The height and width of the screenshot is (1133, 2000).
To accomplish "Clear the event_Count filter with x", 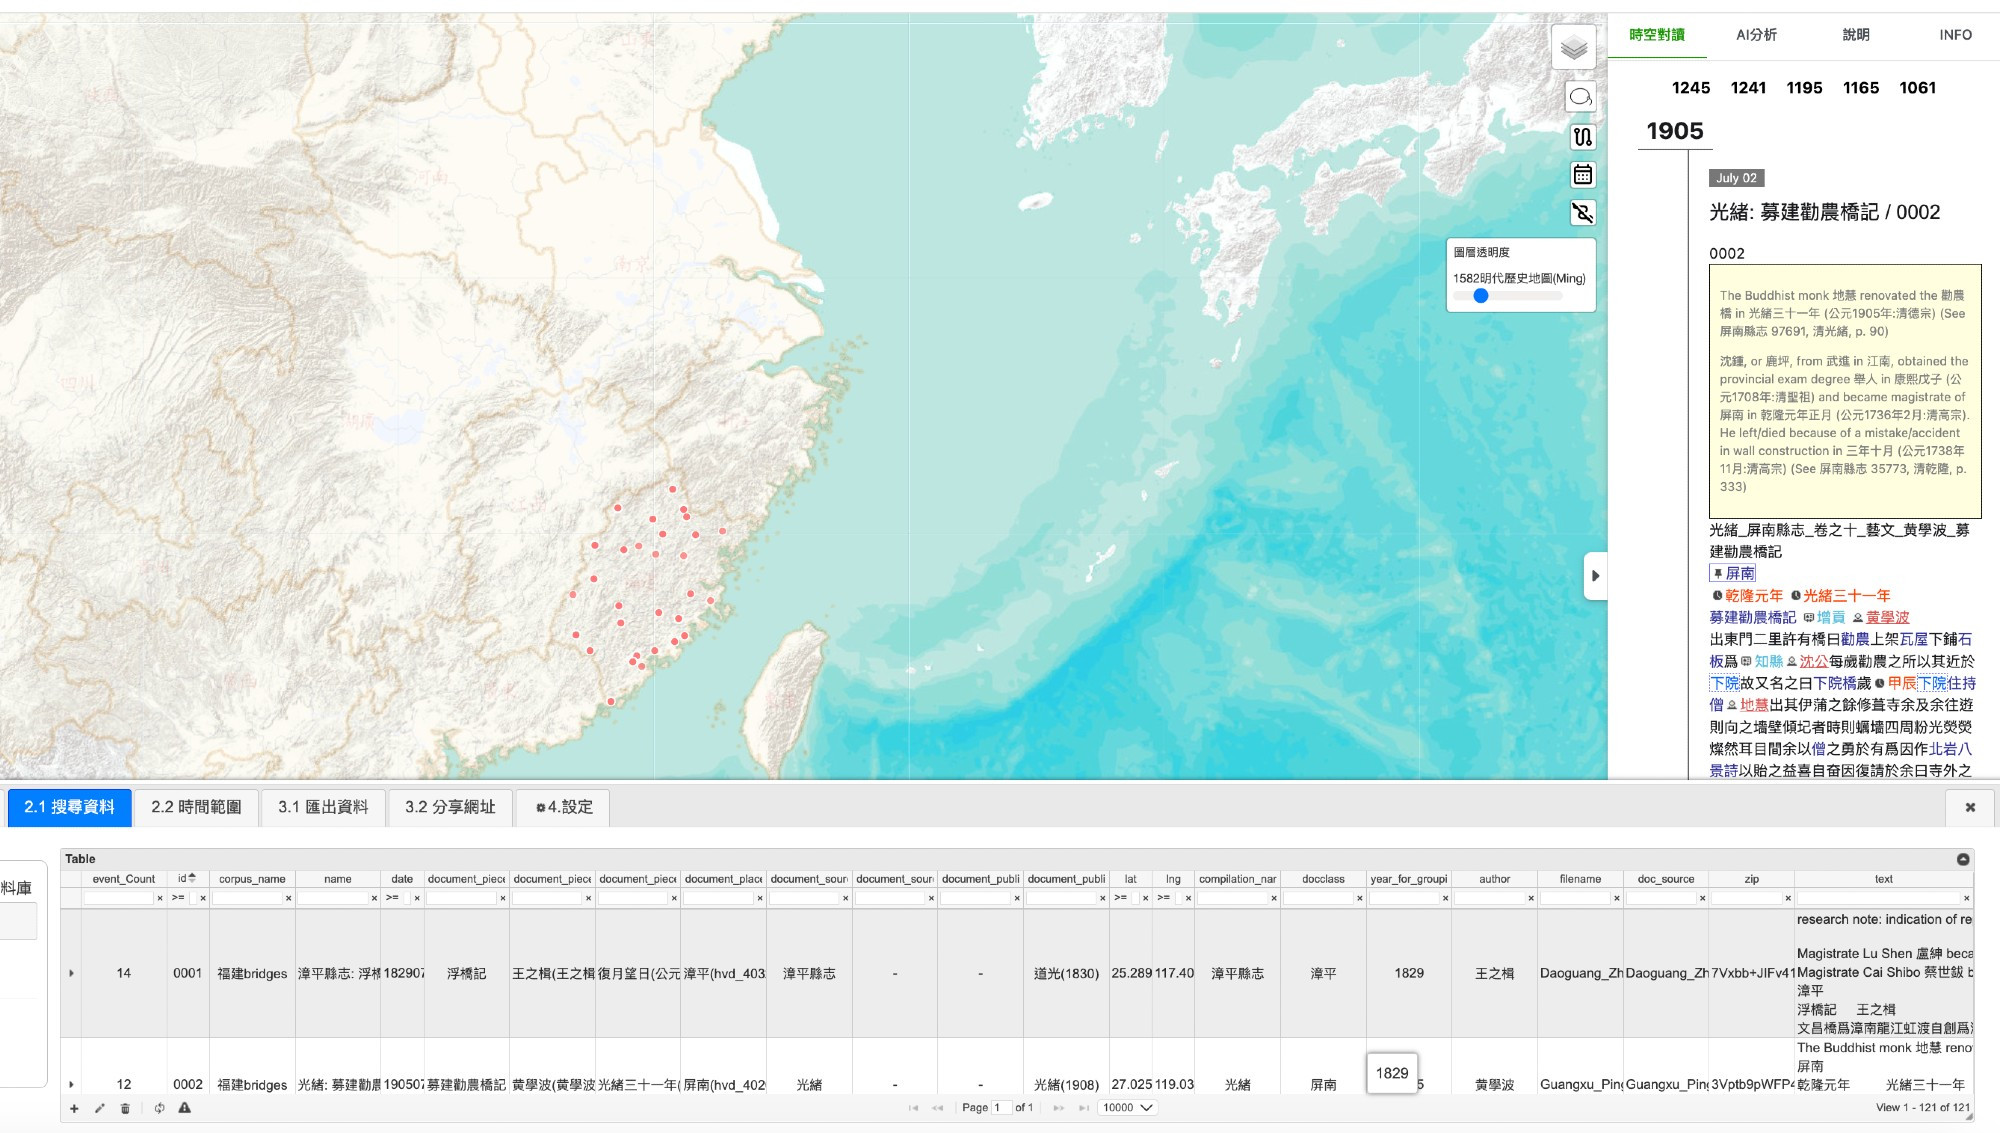I will click(160, 898).
